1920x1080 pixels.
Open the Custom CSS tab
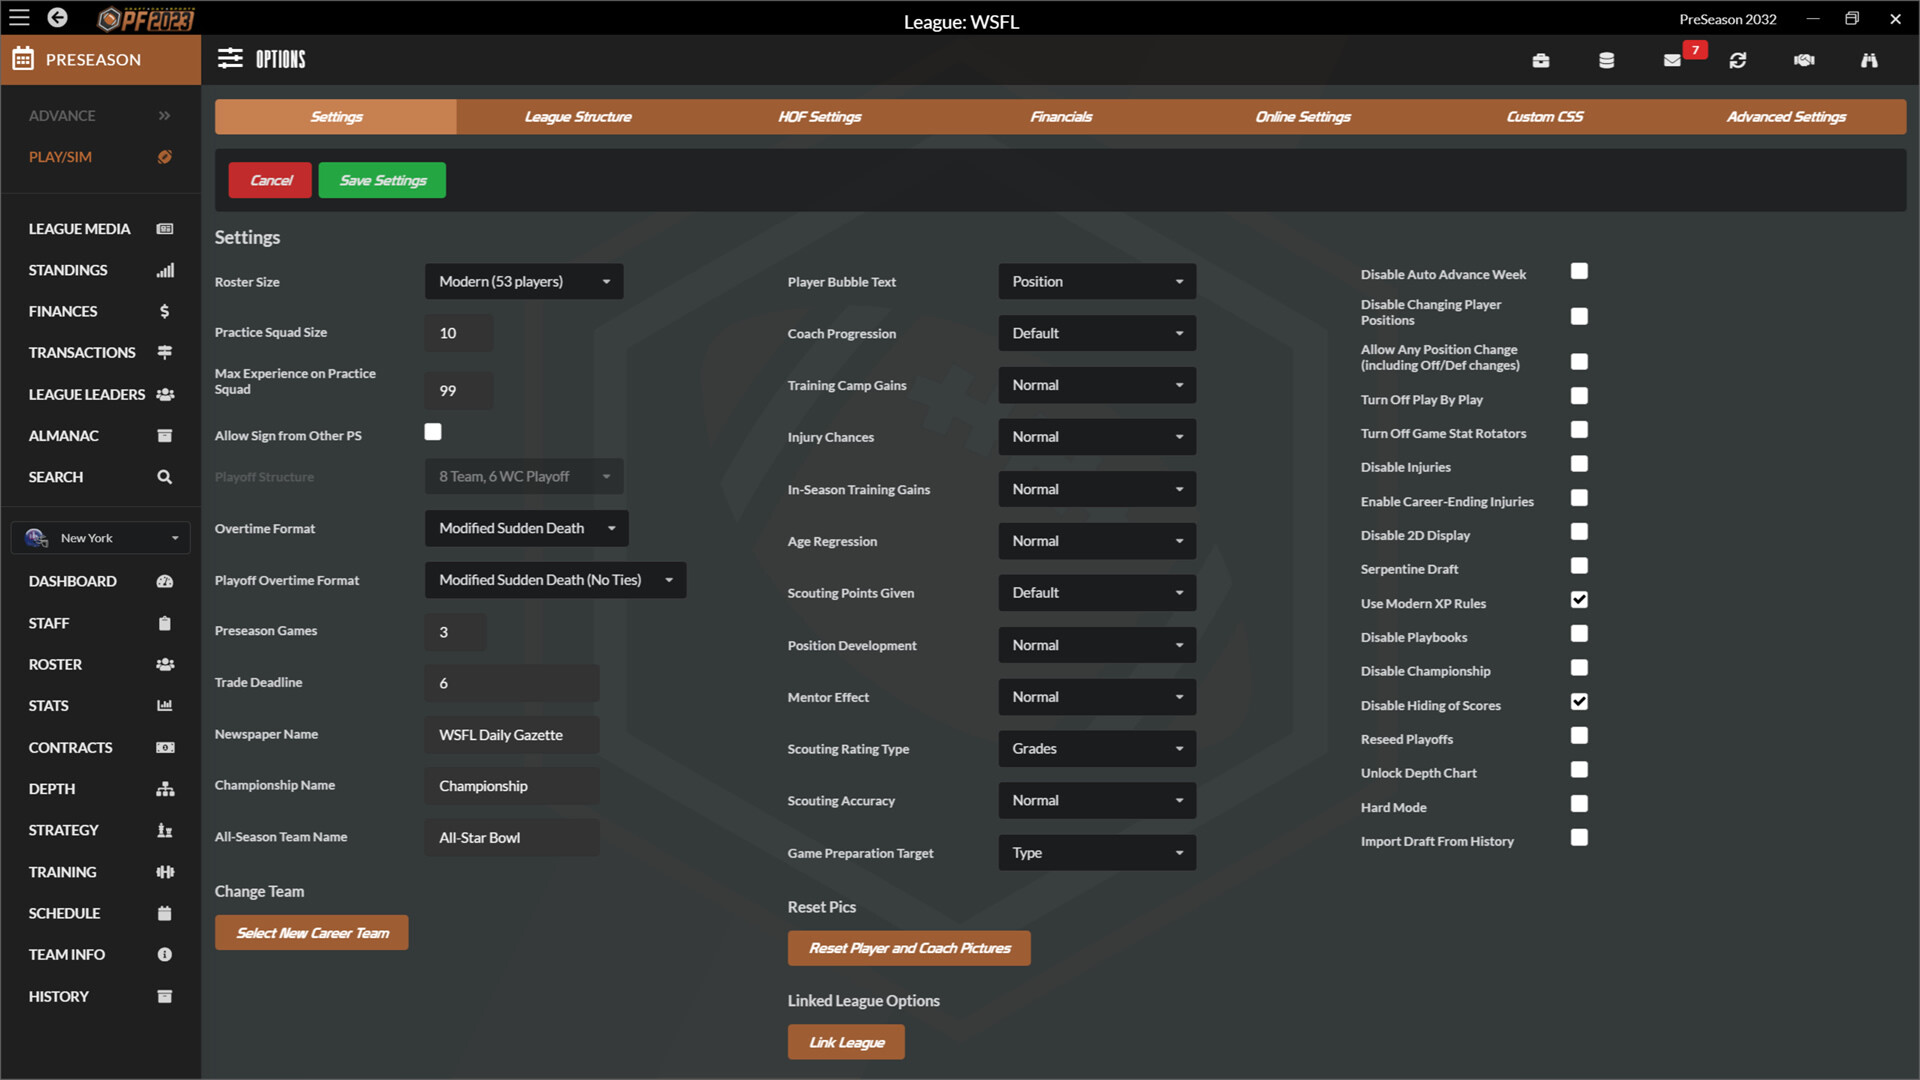point(1544,116)
